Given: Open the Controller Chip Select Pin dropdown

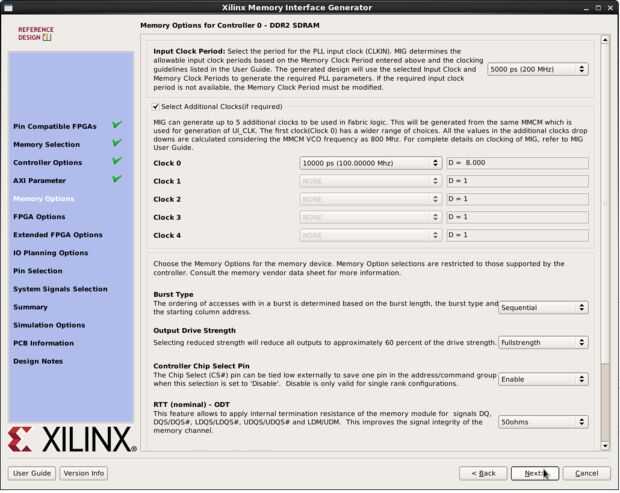Looking at the screenshot, I should 543,379.
